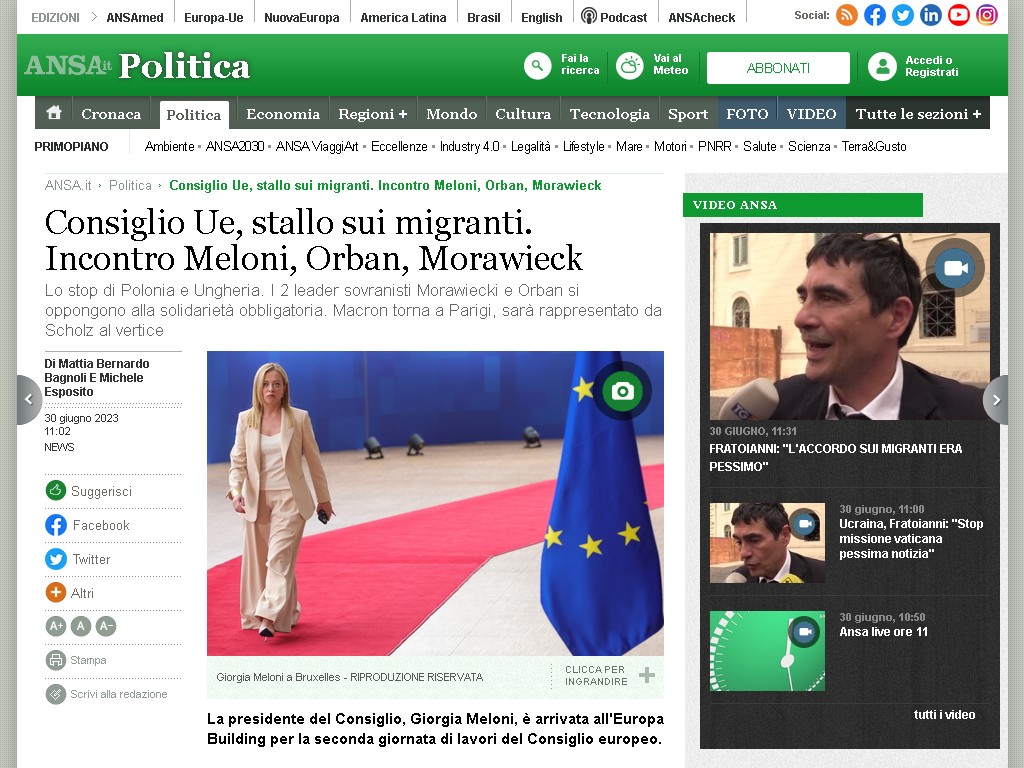Open ANSA's Instagram icon

987,15
